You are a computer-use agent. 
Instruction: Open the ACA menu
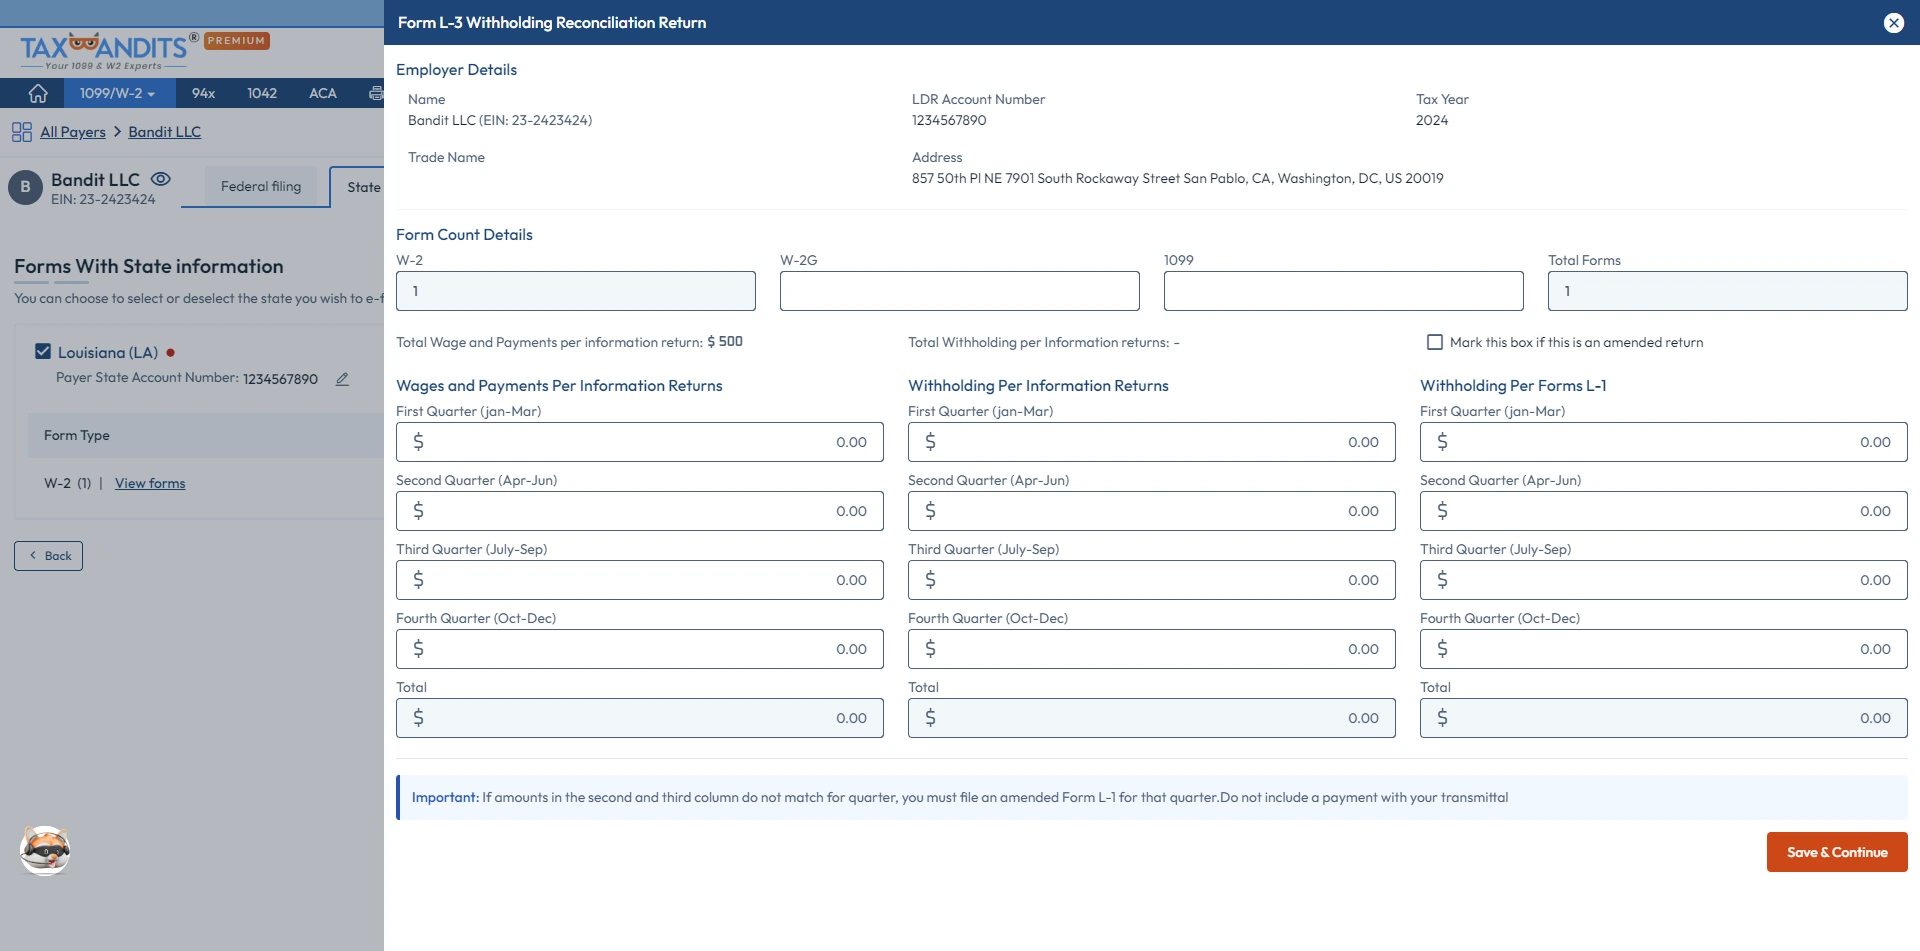(322, 93)
